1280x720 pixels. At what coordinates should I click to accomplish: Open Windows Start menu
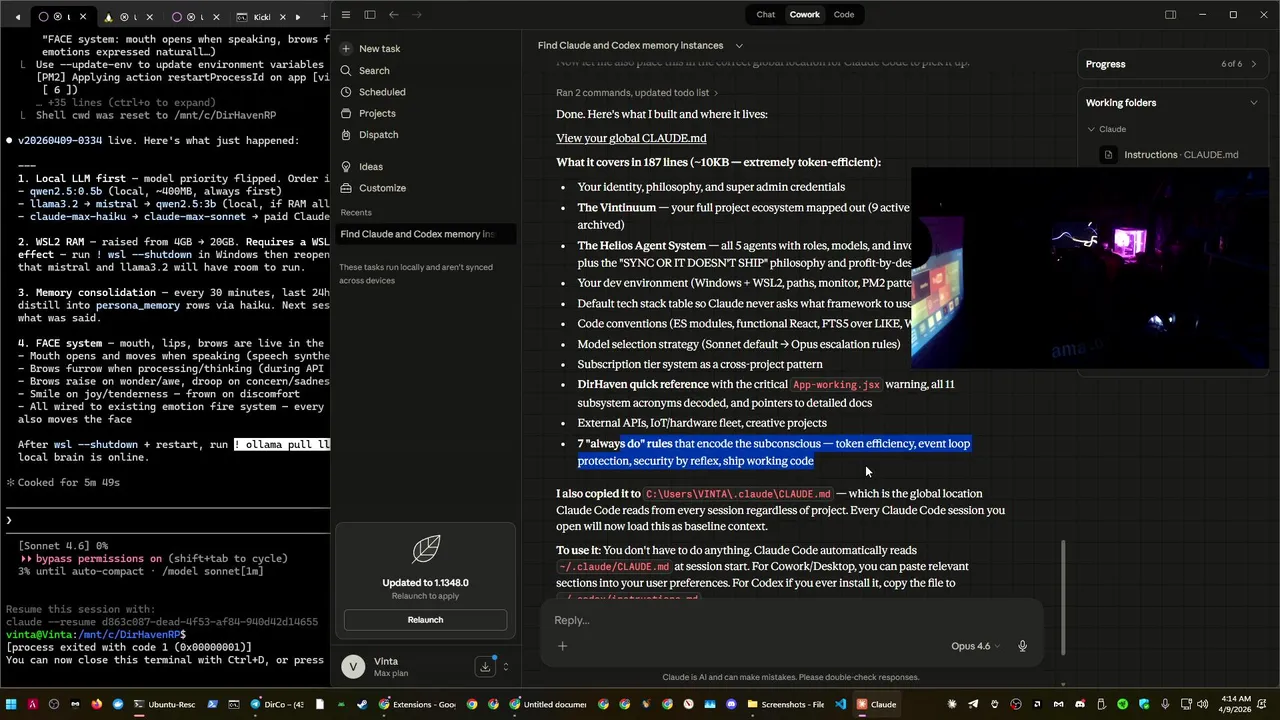[x=11, y=704]
